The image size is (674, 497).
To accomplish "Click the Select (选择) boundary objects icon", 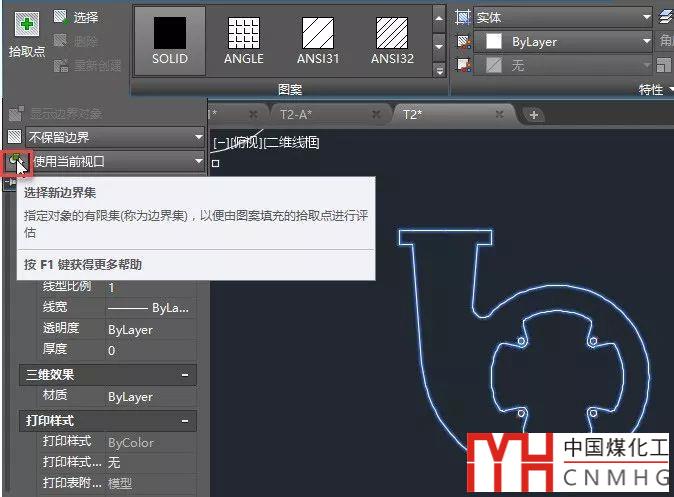I will [x=61, y=17].
